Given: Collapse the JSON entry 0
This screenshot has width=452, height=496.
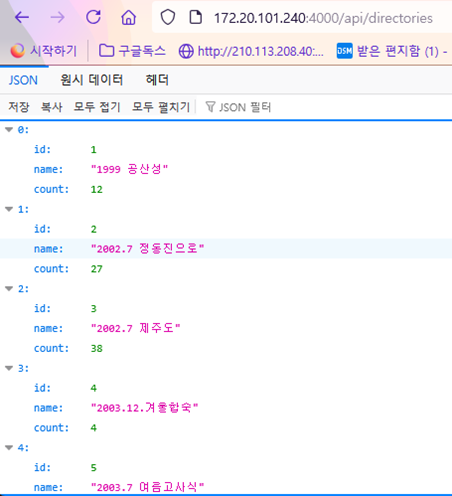Looking at the screenshot, I should click(x=9, y=130).
